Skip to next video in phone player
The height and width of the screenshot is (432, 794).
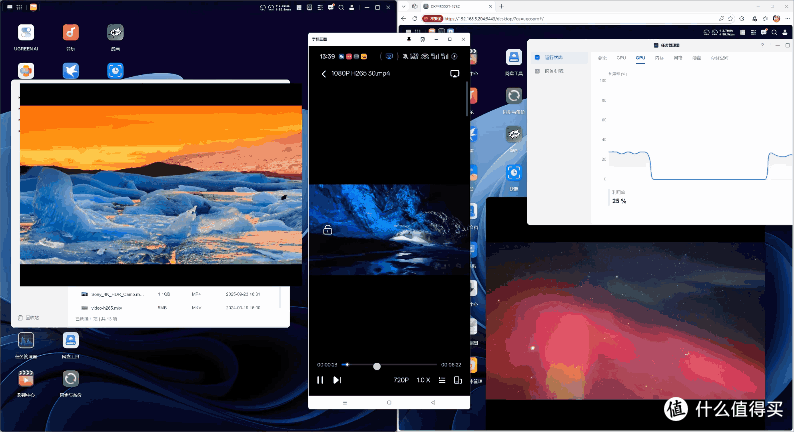click(x=337, y=380)
